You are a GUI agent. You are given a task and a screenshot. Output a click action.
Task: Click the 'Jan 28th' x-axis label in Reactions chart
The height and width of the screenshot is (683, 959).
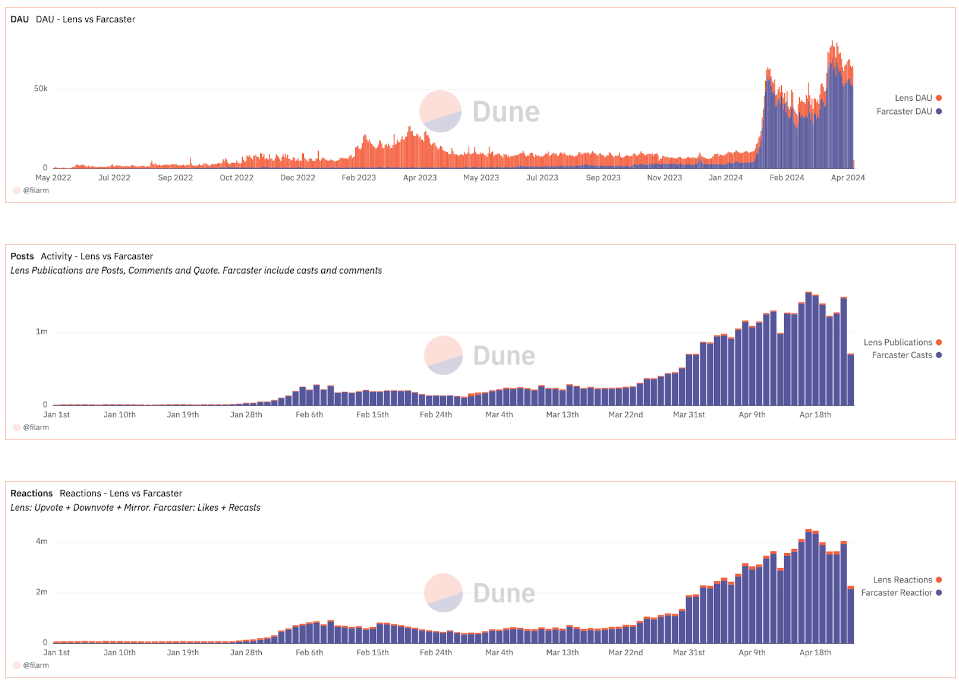coord(246,652)
